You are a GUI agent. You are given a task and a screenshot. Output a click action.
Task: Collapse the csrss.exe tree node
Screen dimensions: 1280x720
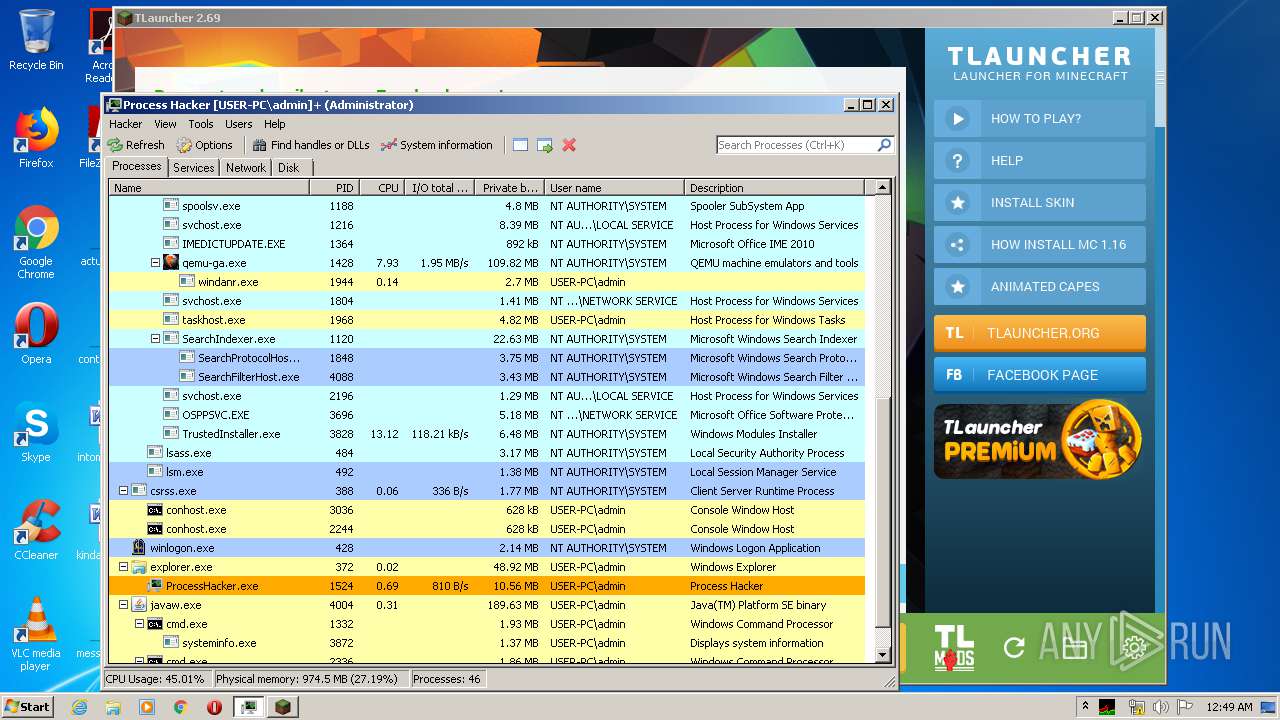[123, 491]
